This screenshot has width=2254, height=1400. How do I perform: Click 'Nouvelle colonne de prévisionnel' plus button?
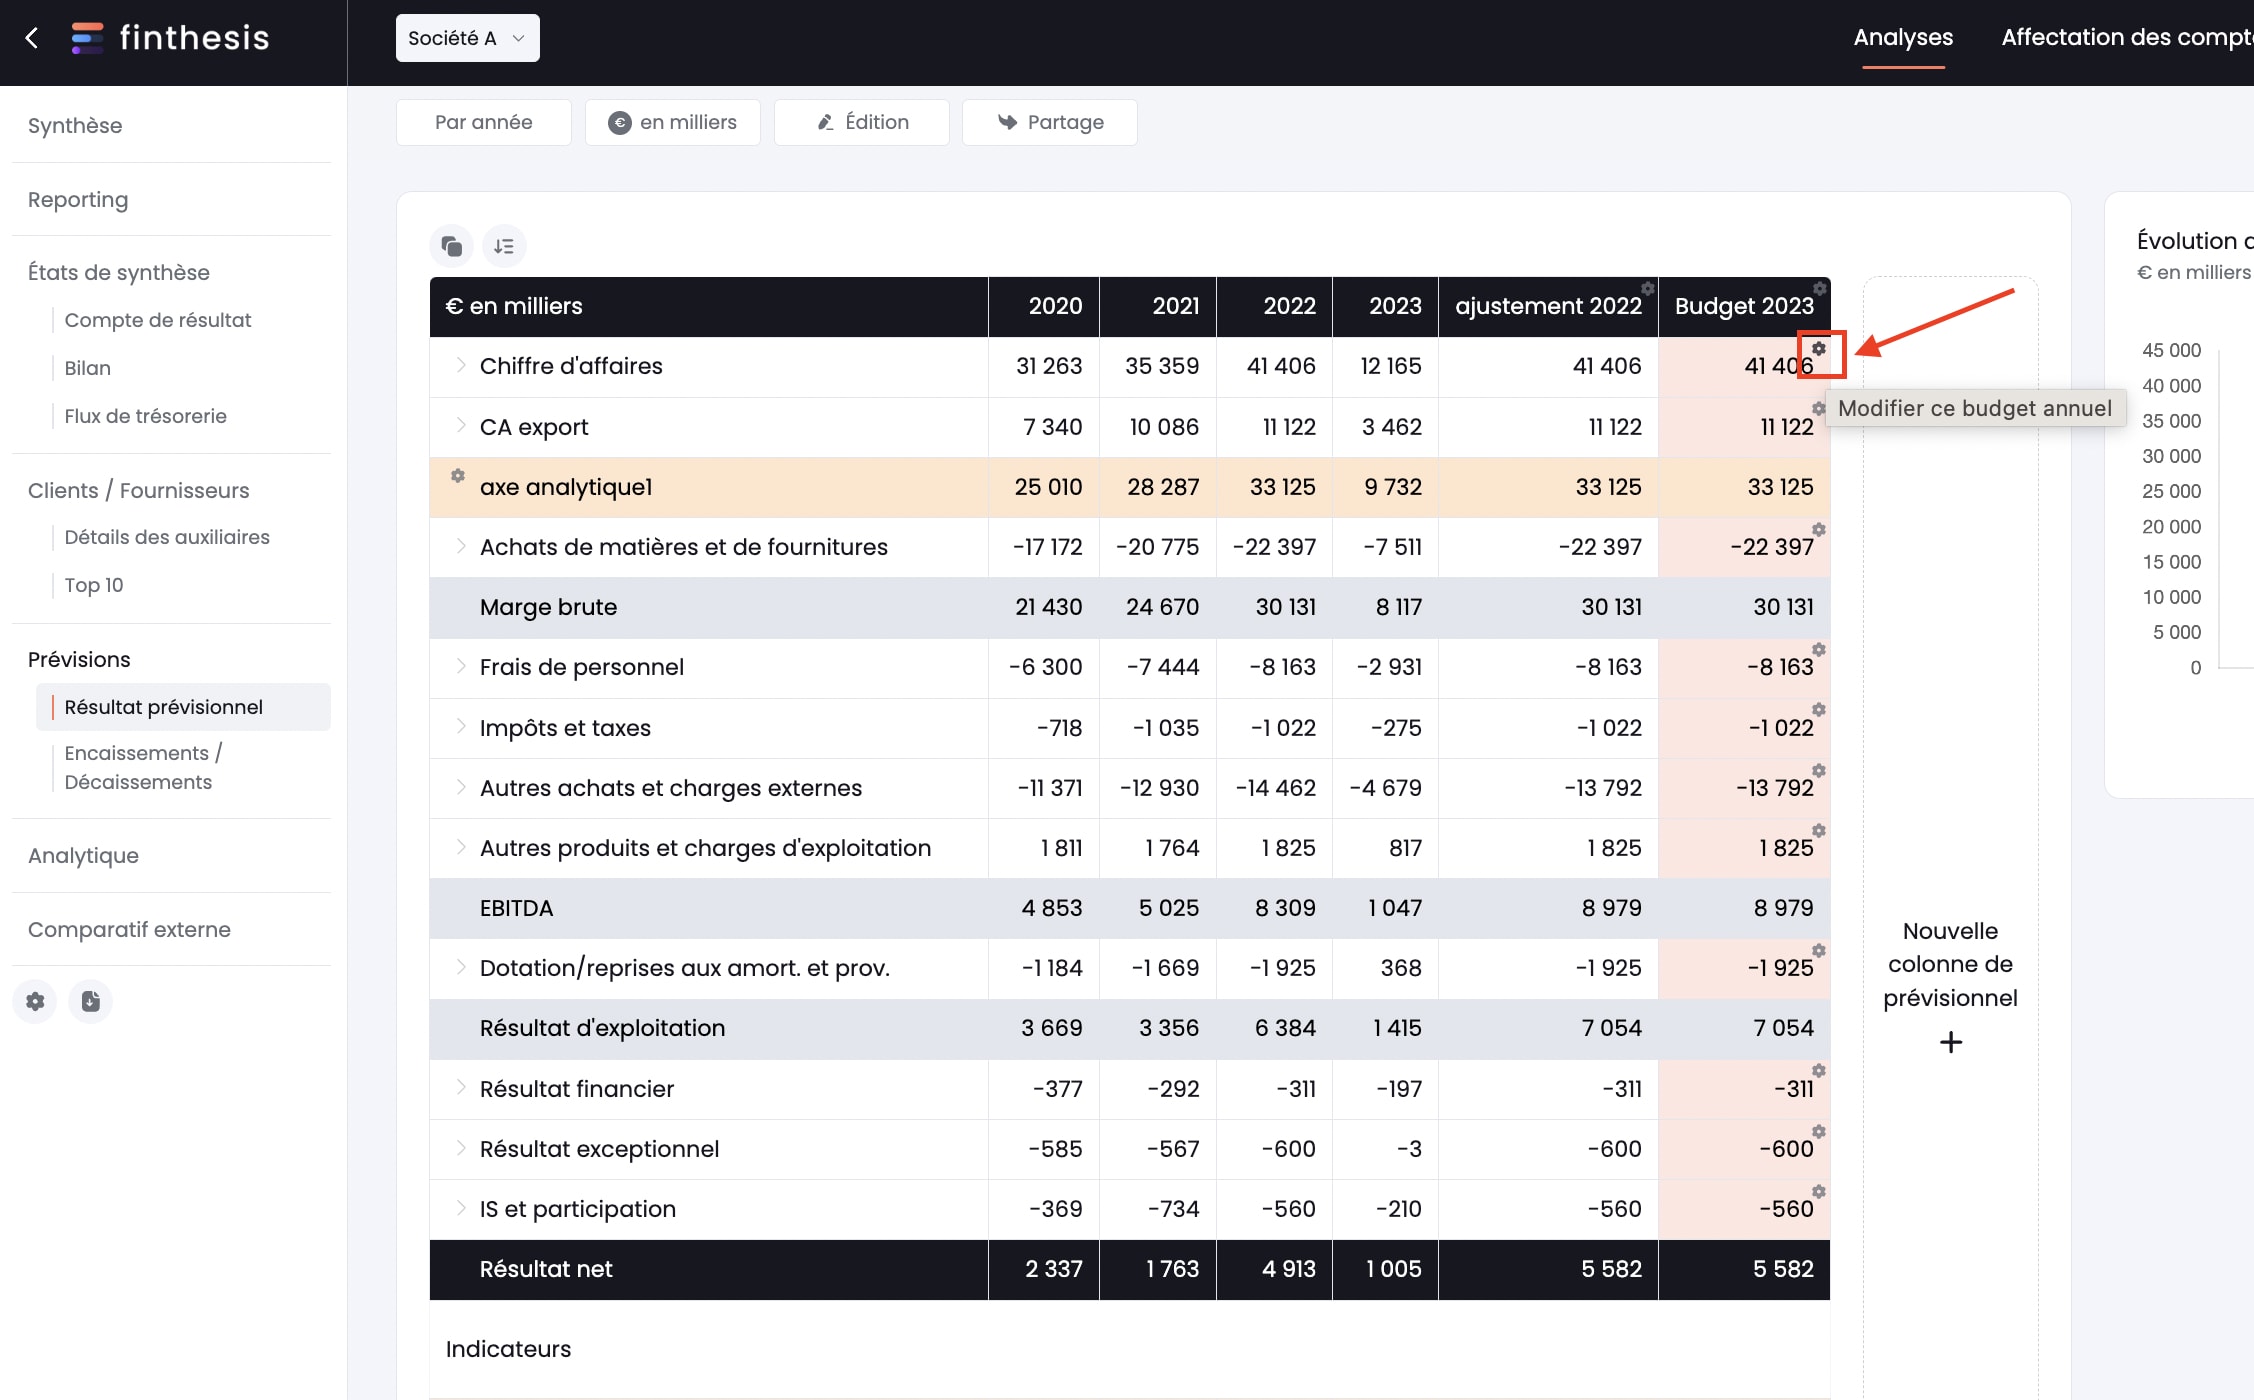click(x=1949, y=1040)
